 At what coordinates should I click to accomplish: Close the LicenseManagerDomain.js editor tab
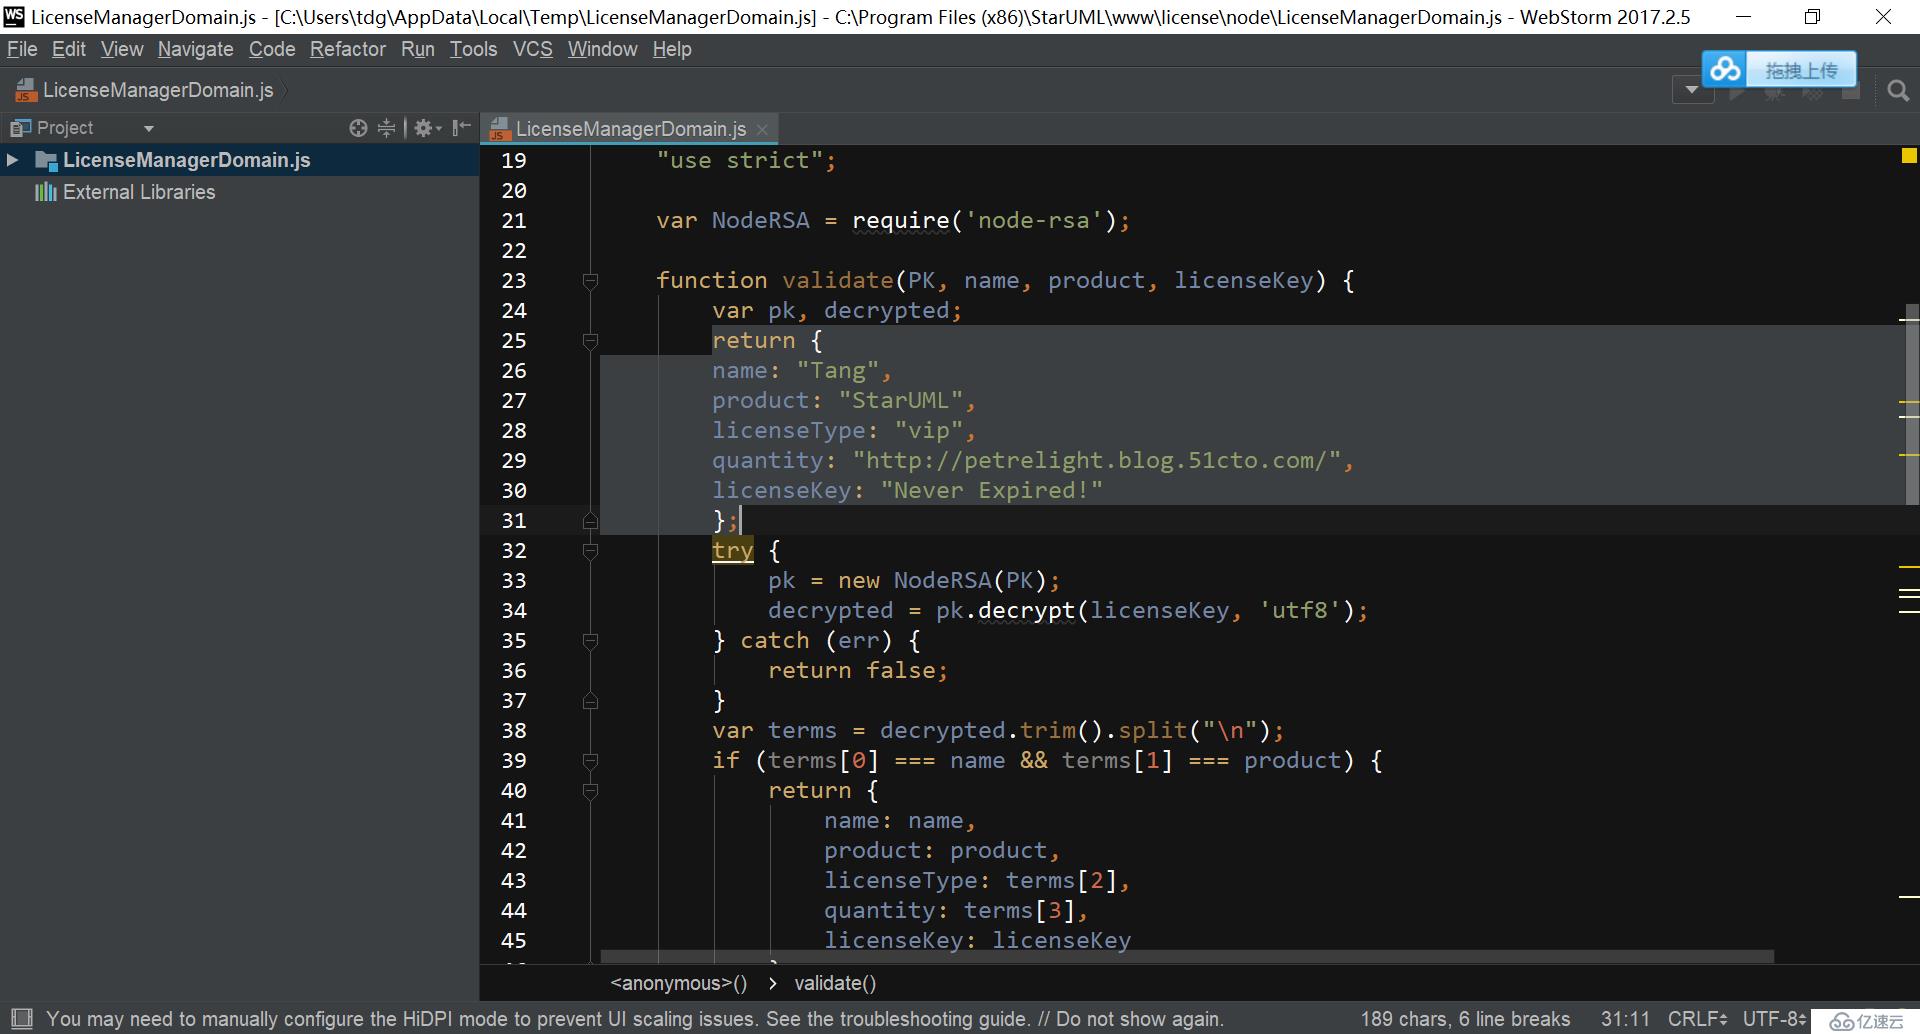(x=762, y=129)
